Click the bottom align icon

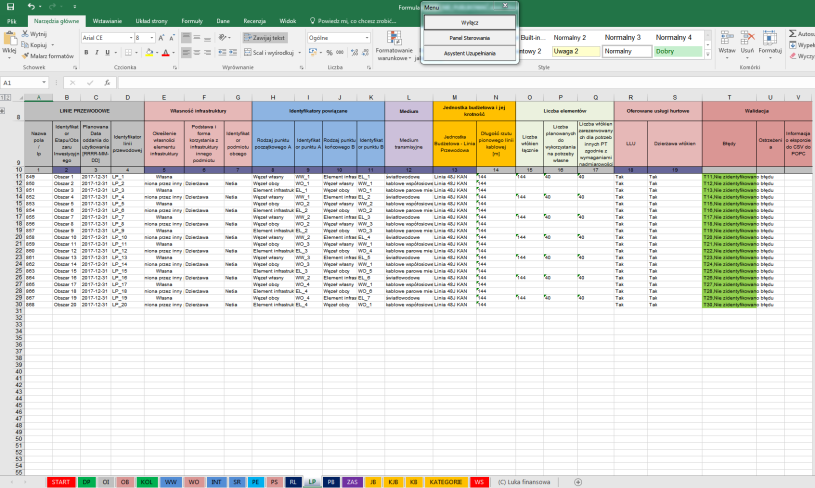pos(207,38)
